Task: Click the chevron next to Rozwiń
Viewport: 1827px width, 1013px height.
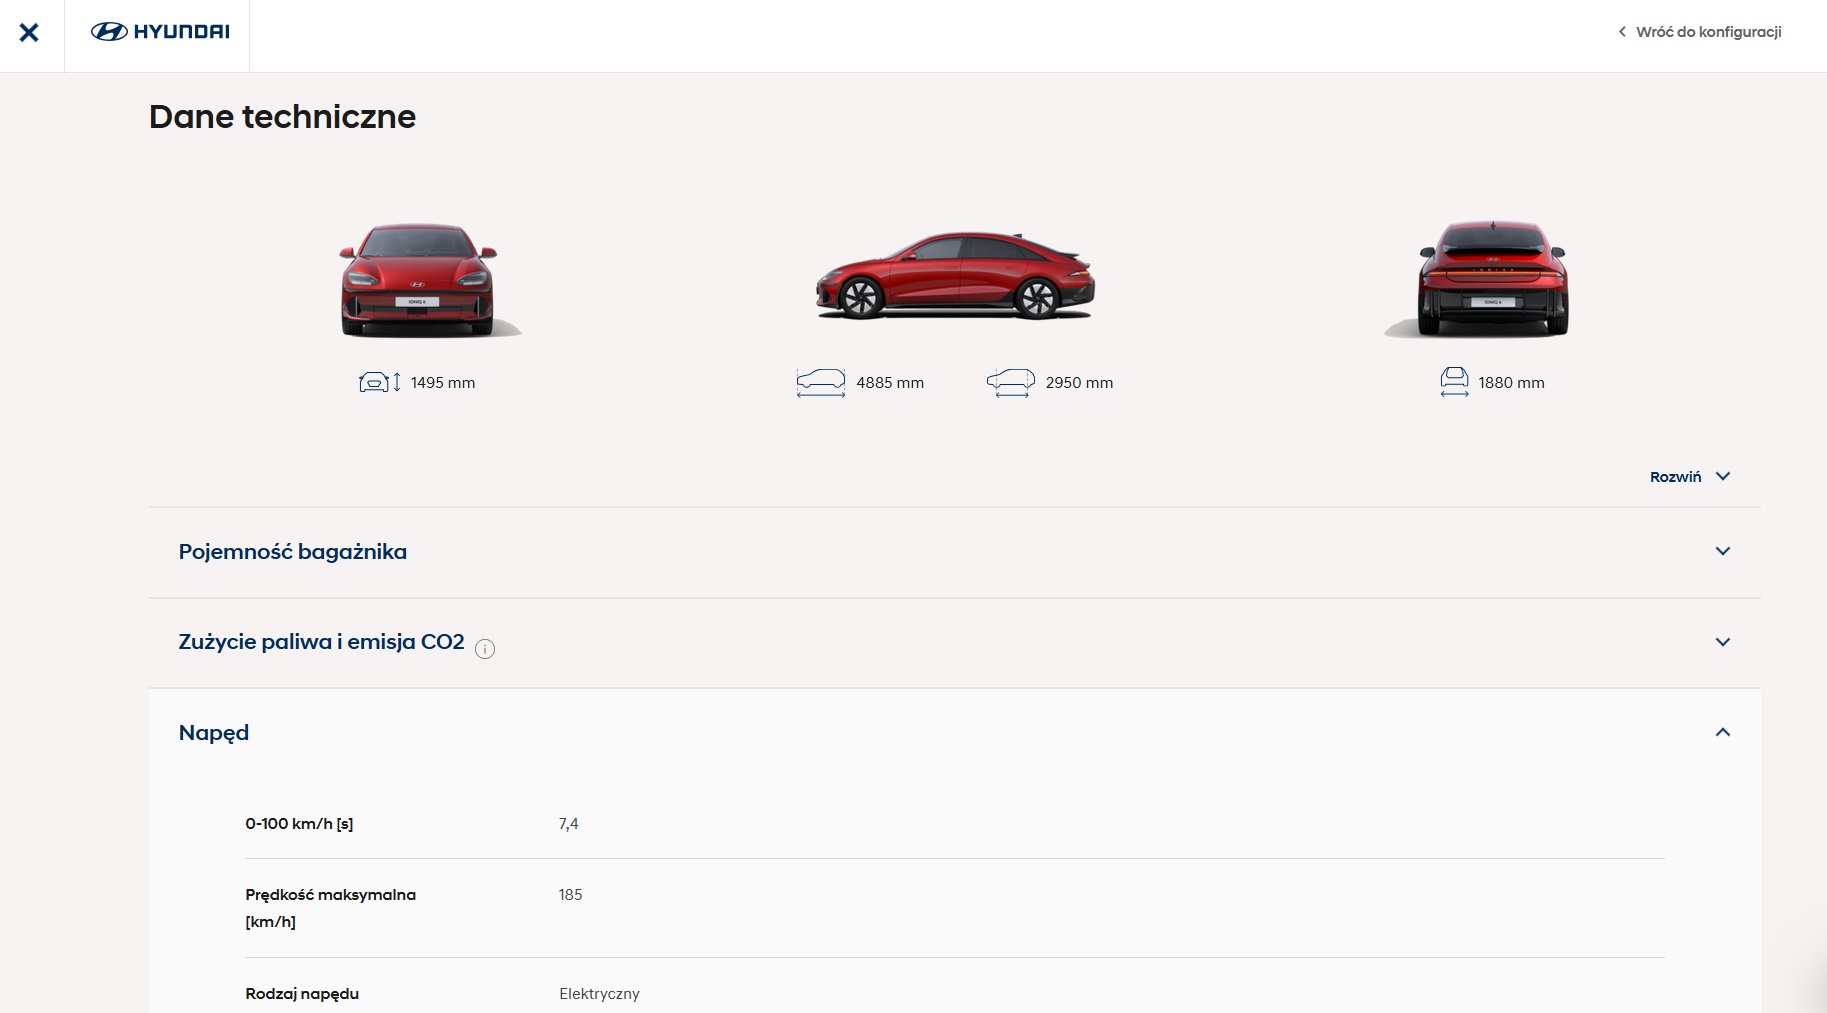Action: [x=1723, y=476]
